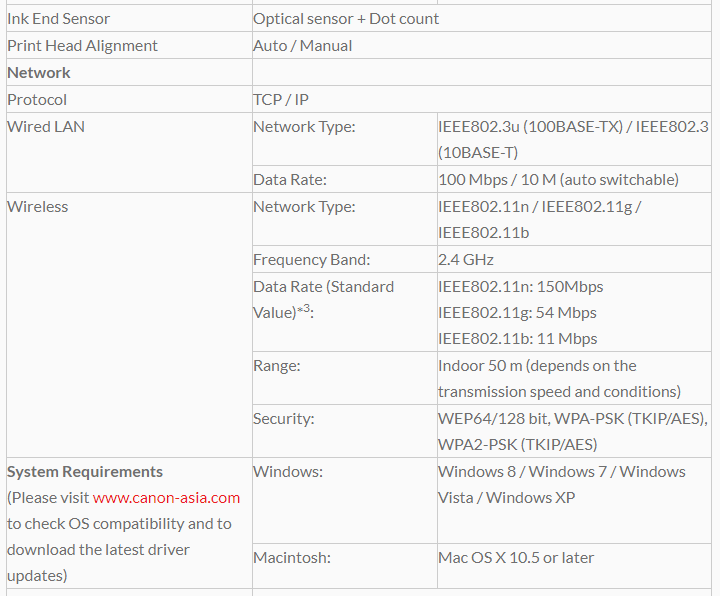
Task: Open the www.canon-asia.com link
Action: click(166, 497)
